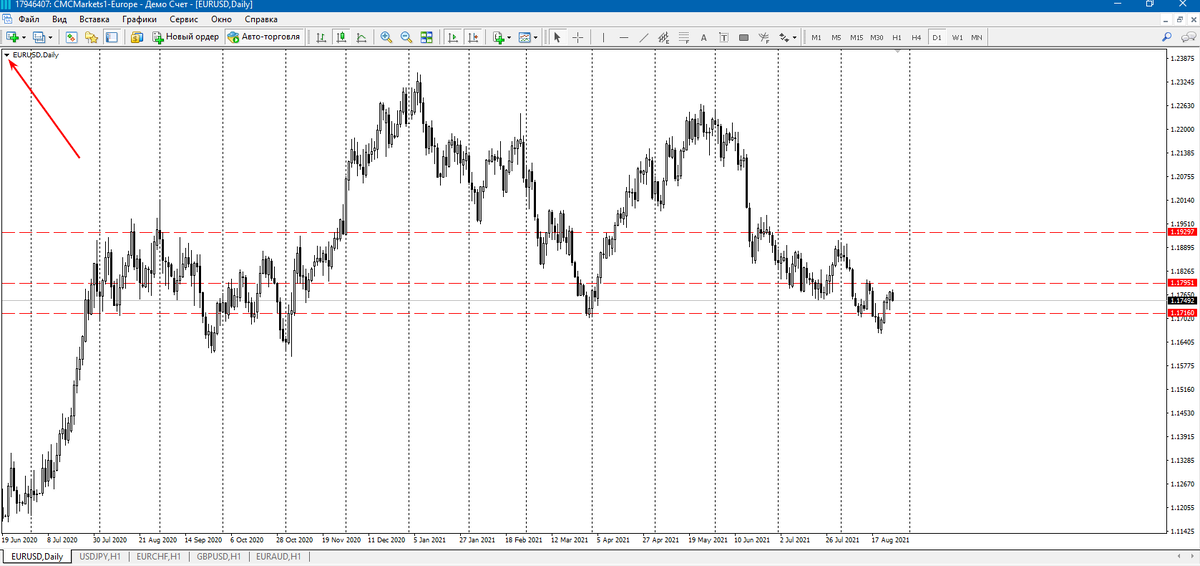Screen dimensions: 1200x566
Task: Open chart Templates icon
Action: (525, 37)
